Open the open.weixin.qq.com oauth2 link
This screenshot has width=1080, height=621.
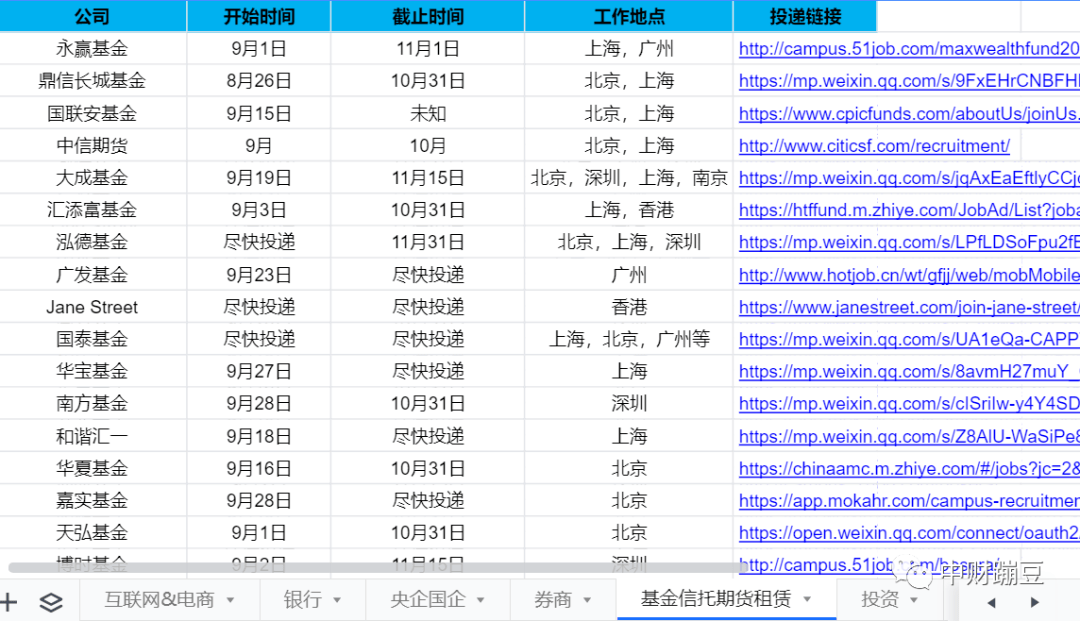click(x=908, y=533)
